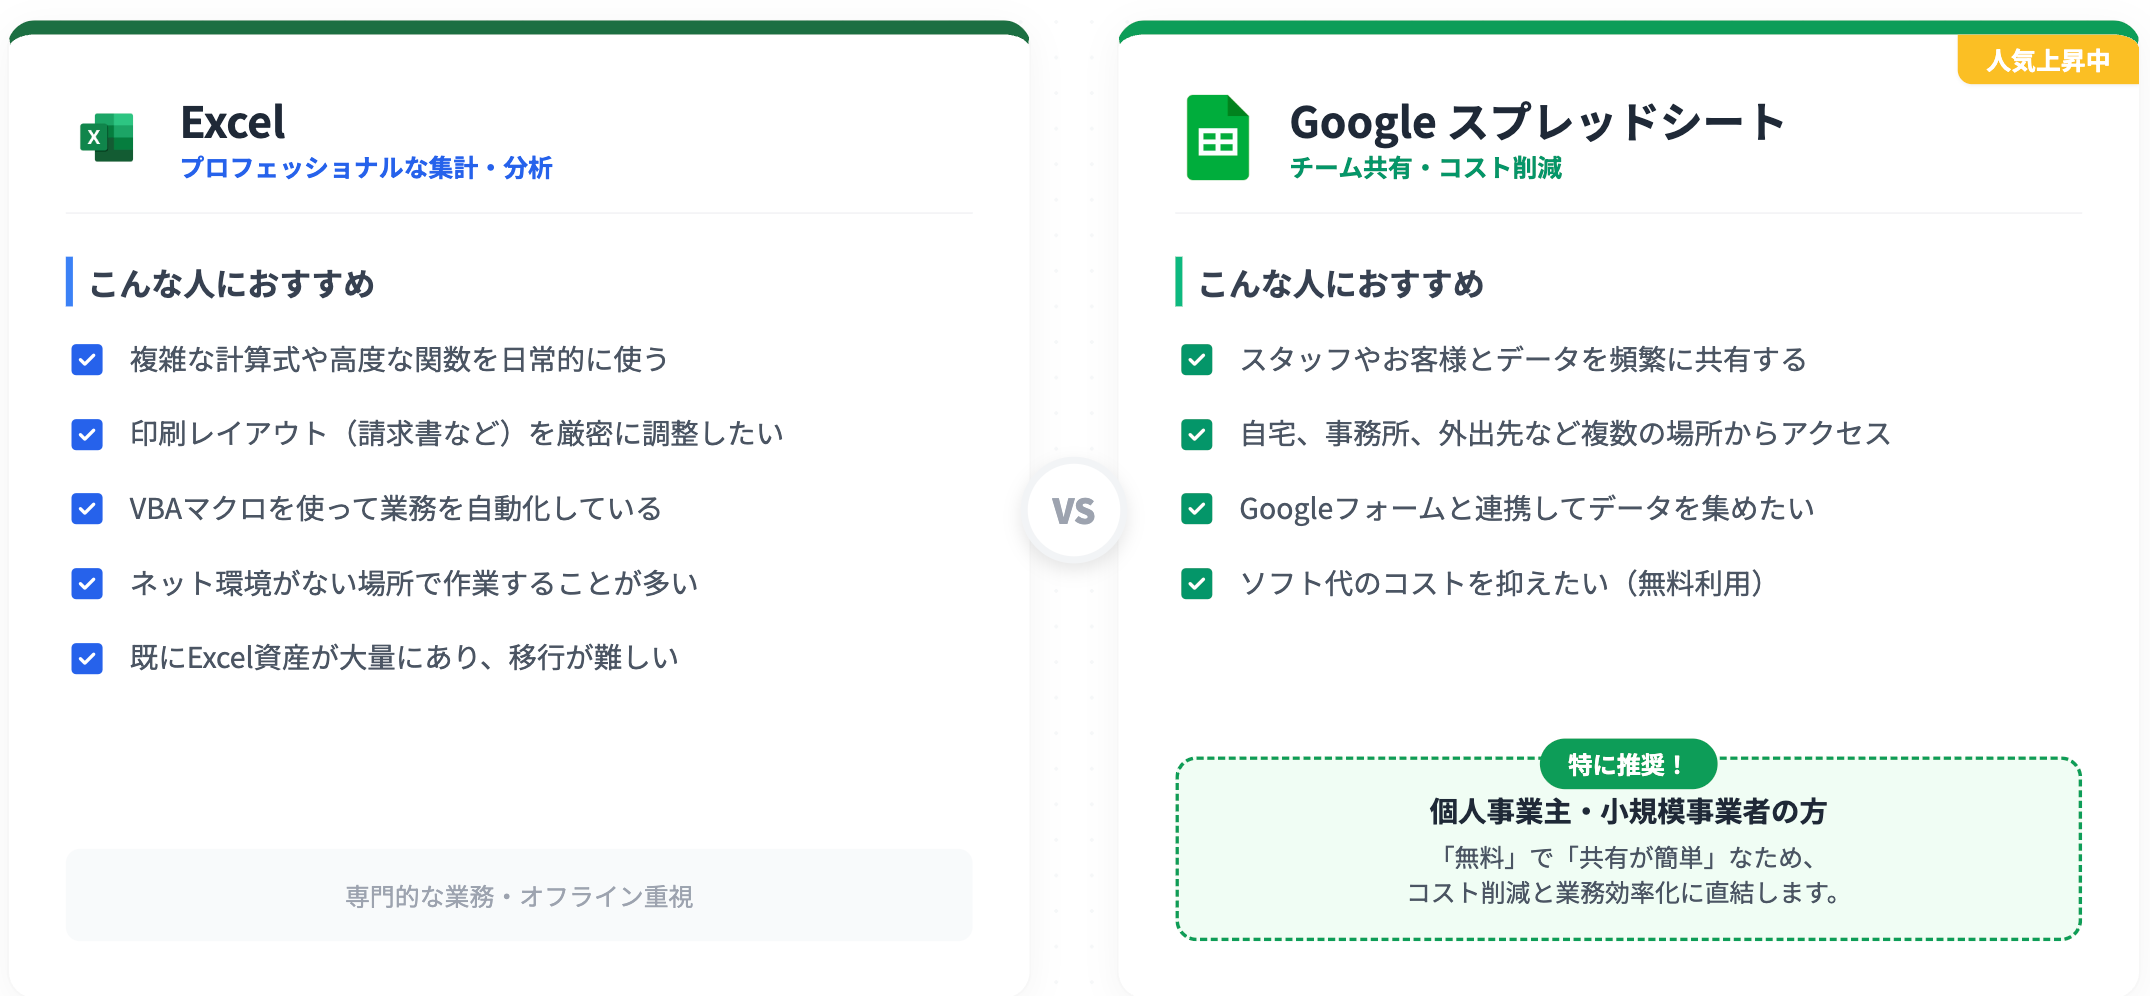Toggle checkbox for 印刷レイアウト item
This screenshot has width=2150, height=996.
(87, 434)
